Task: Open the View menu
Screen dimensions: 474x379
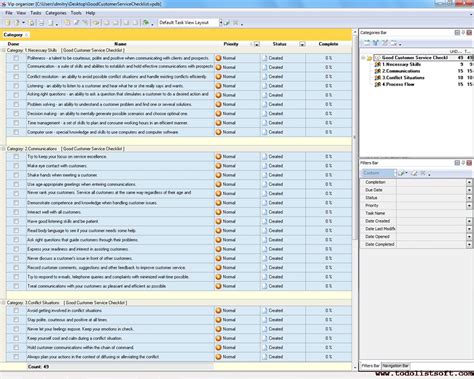Action: [x=21, y=13]
